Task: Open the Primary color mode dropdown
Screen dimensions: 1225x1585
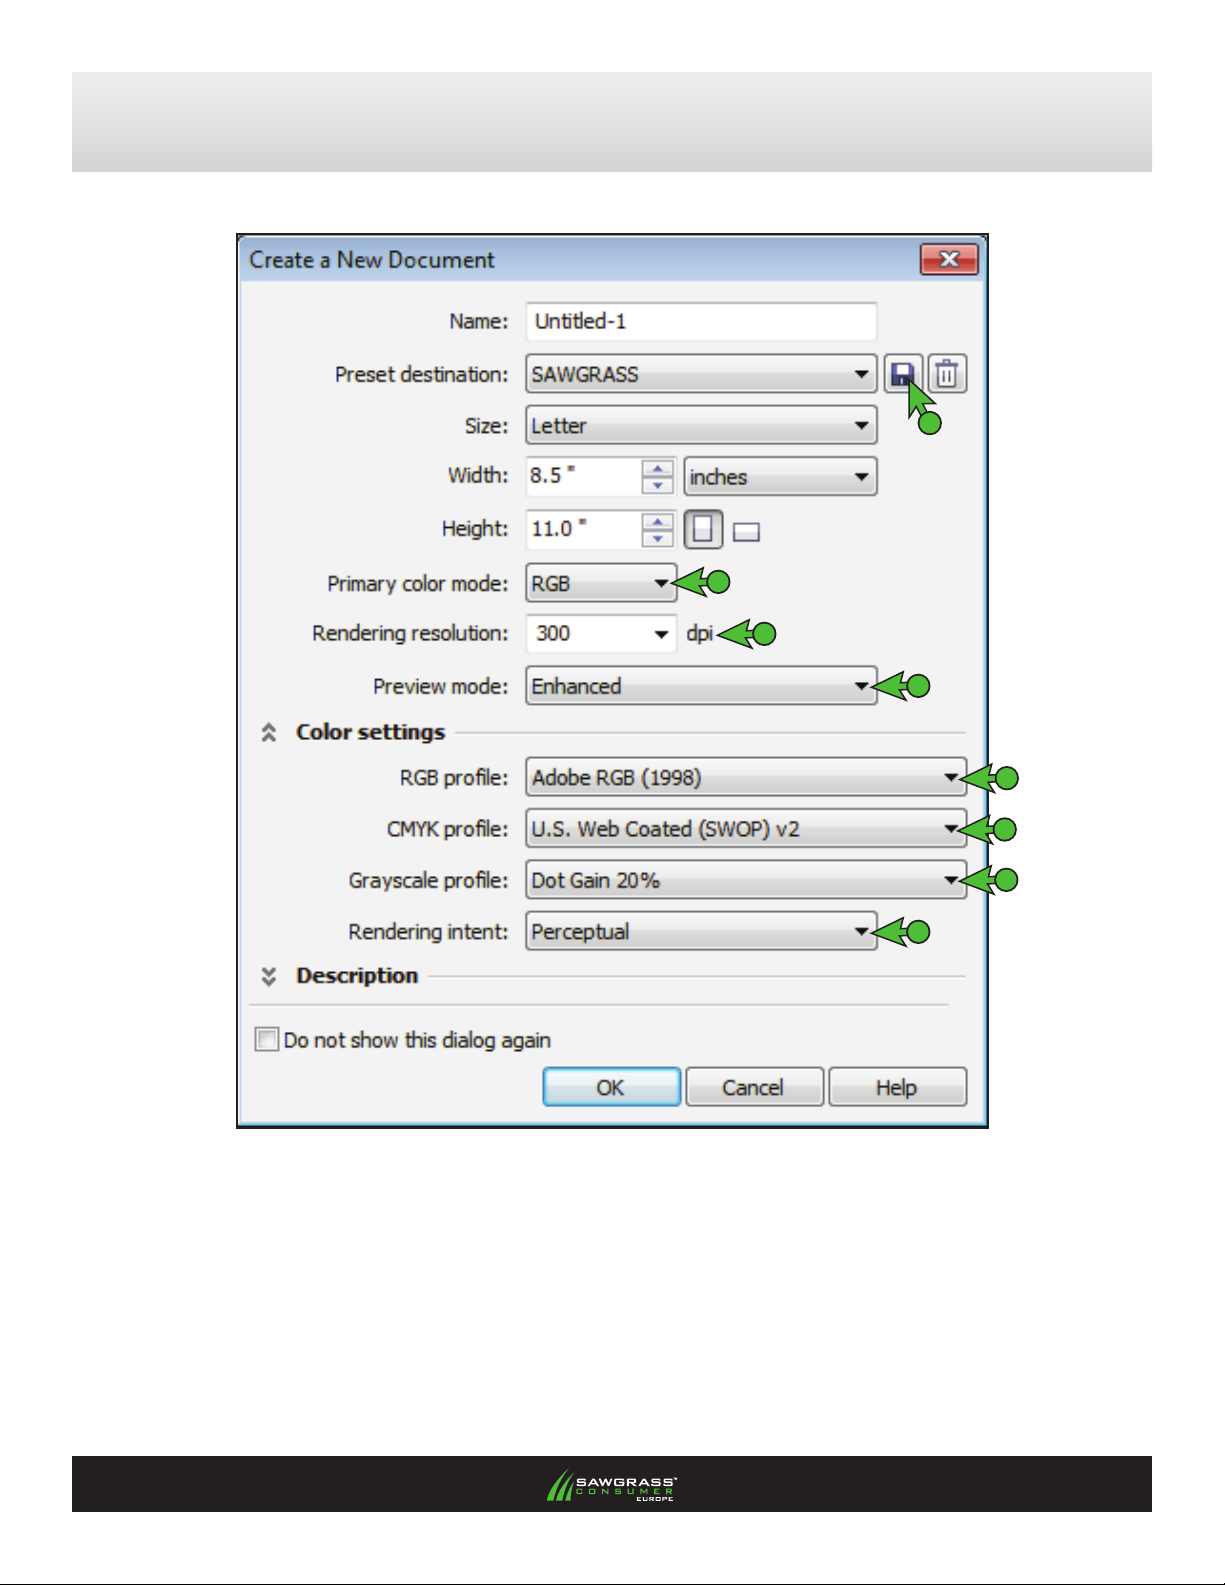Action: [x=601, y=583]
